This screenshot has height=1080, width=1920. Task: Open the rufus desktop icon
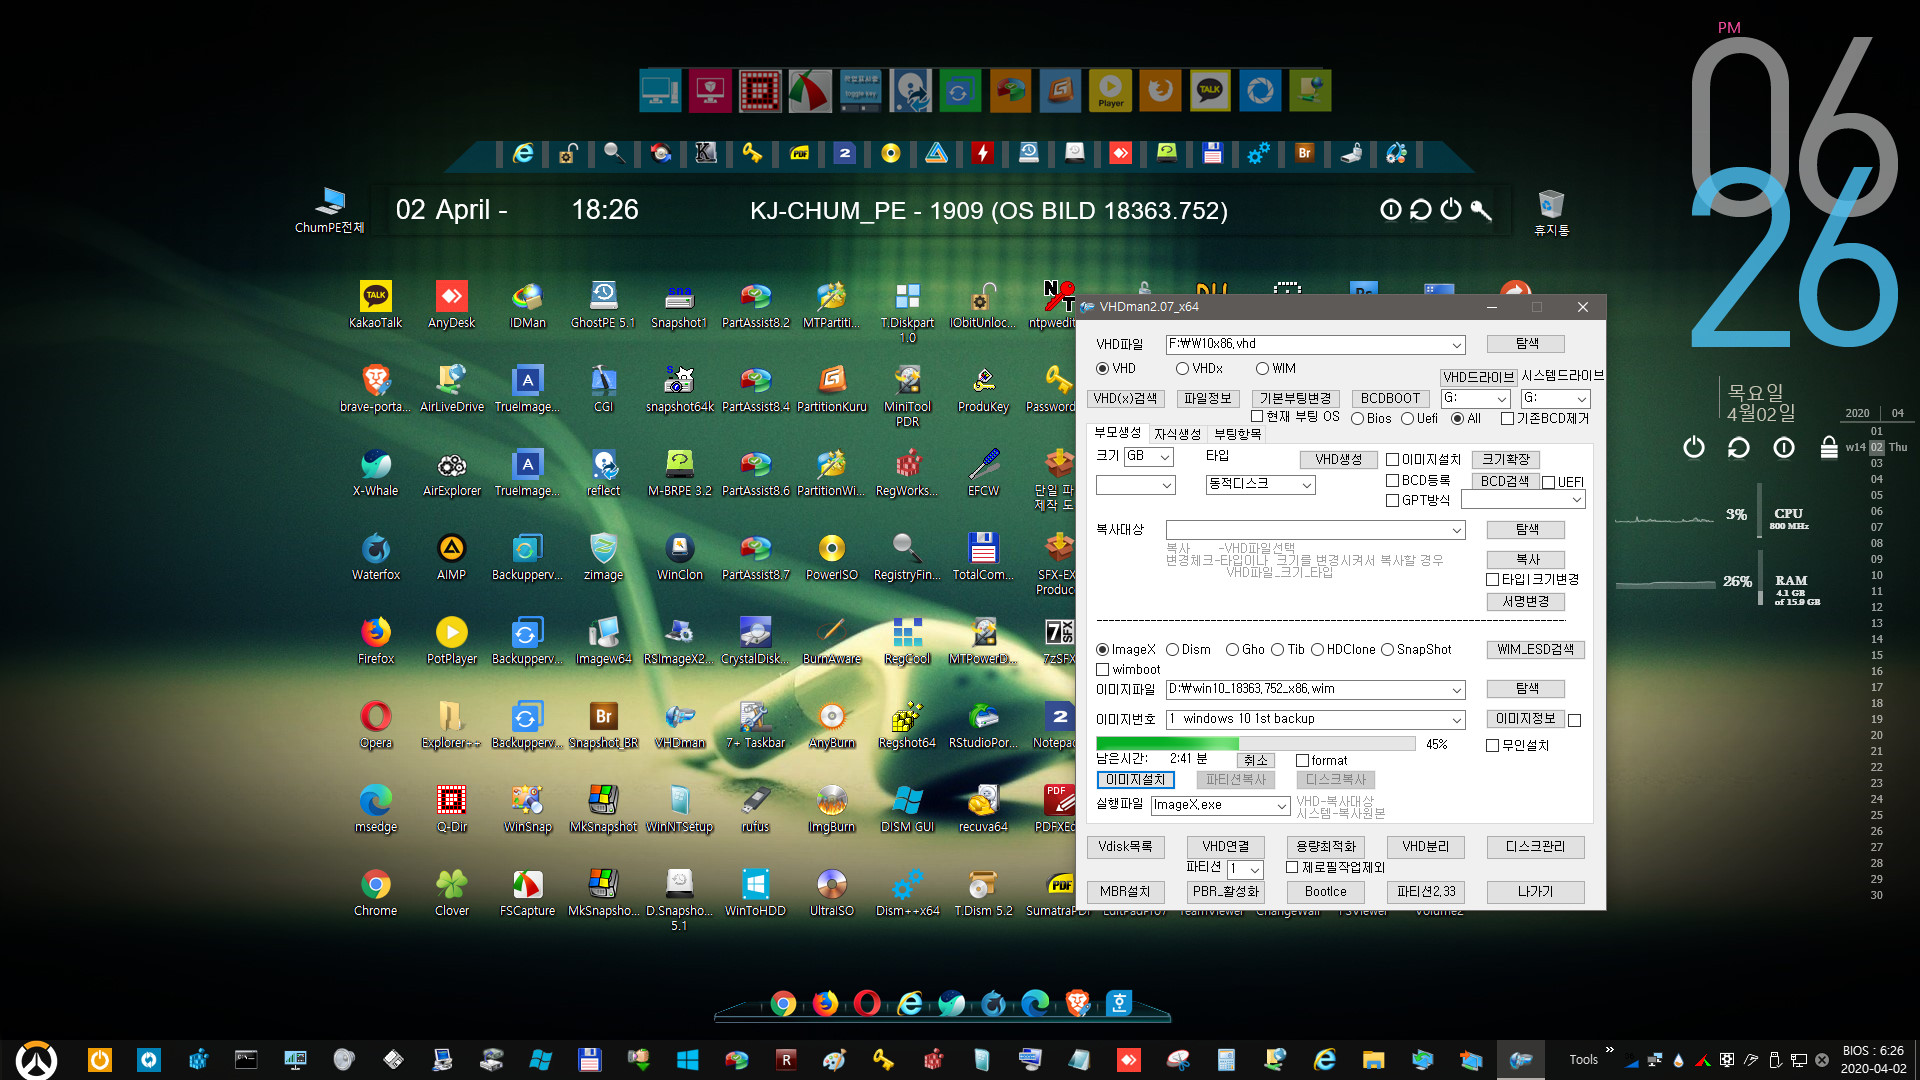(755, 808)
